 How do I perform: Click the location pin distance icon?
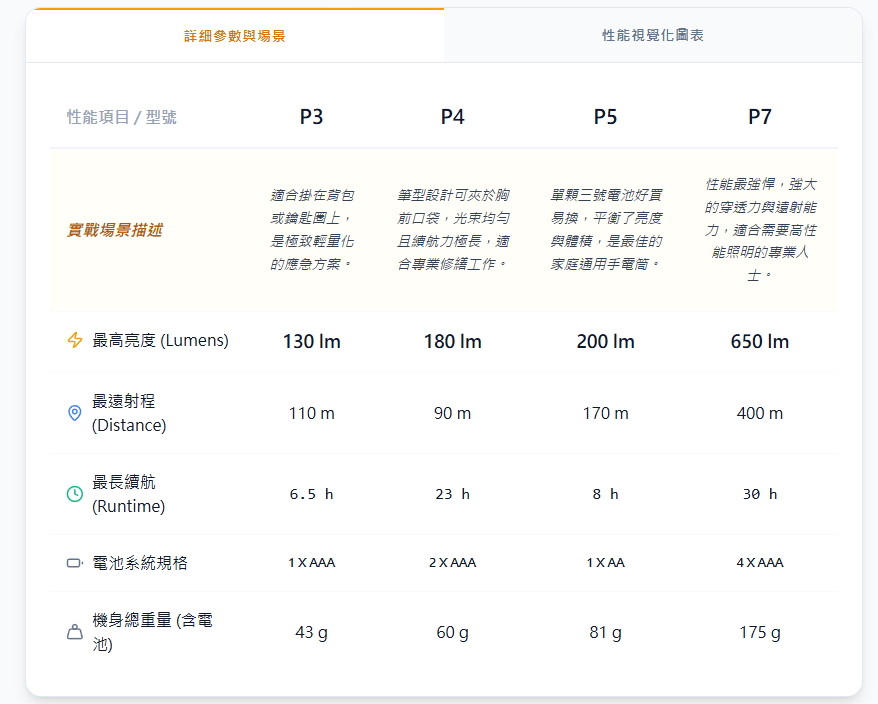pyautogui.click(x=74, y=413)
